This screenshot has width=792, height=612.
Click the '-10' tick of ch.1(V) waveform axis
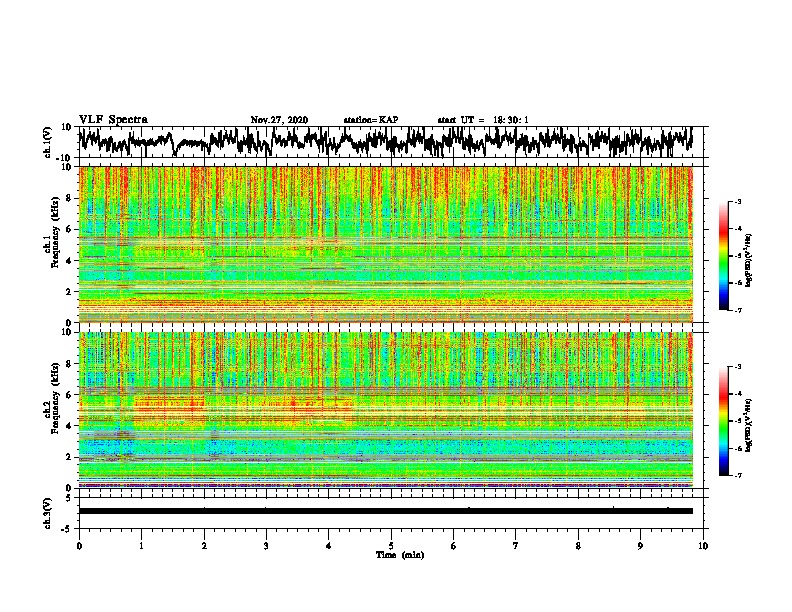pos(65,158)
